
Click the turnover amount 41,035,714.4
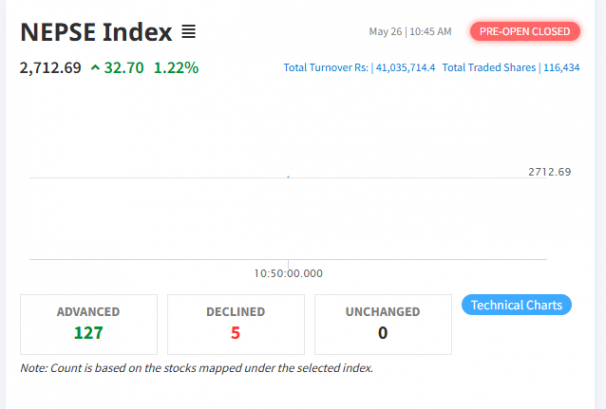[405, 68]
